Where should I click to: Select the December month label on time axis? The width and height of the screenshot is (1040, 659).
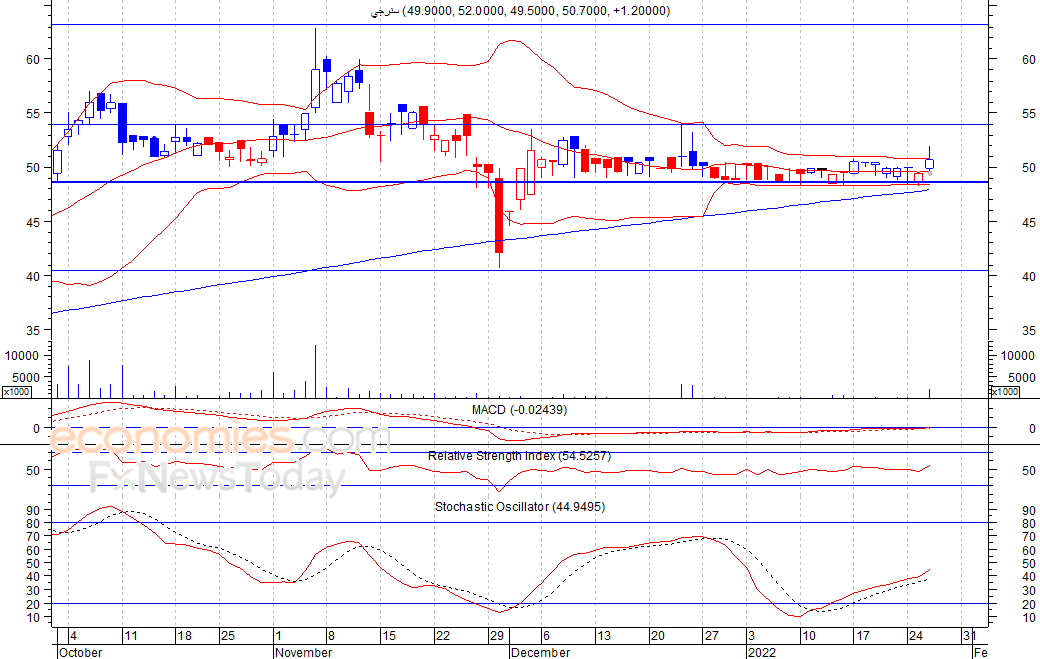coord(540,652)
